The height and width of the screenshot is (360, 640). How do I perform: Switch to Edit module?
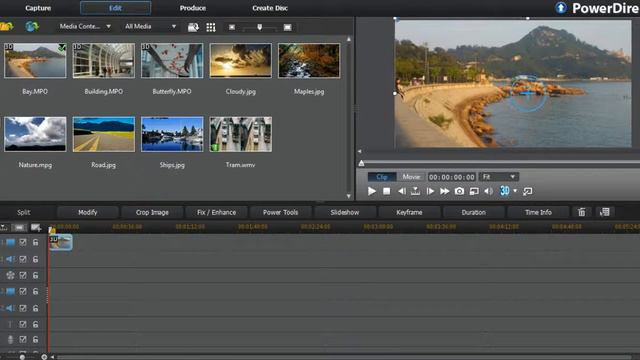pos(116,8)
